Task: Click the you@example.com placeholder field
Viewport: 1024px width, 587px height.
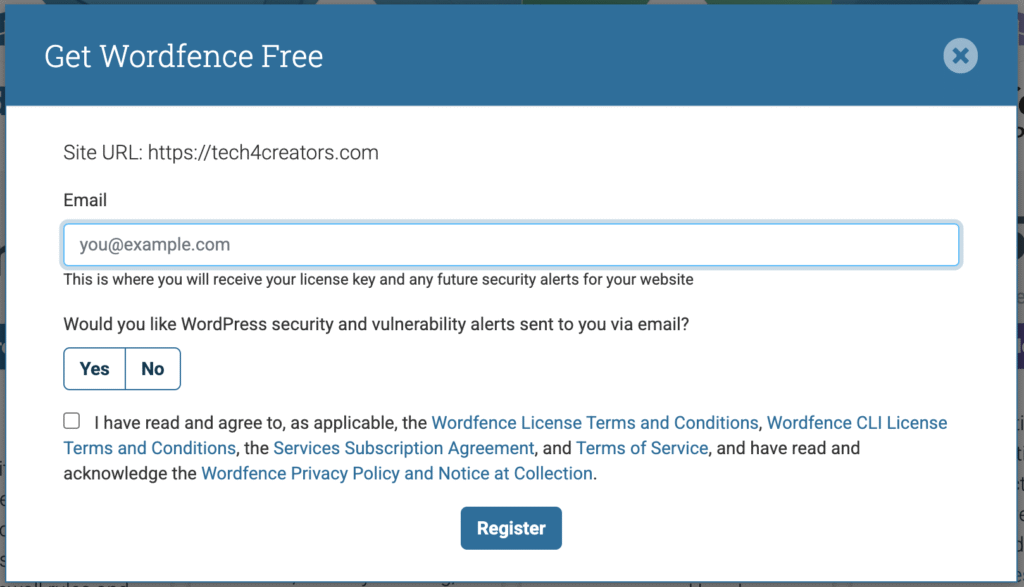Action: pyautogui.click(x=511, y=244)
